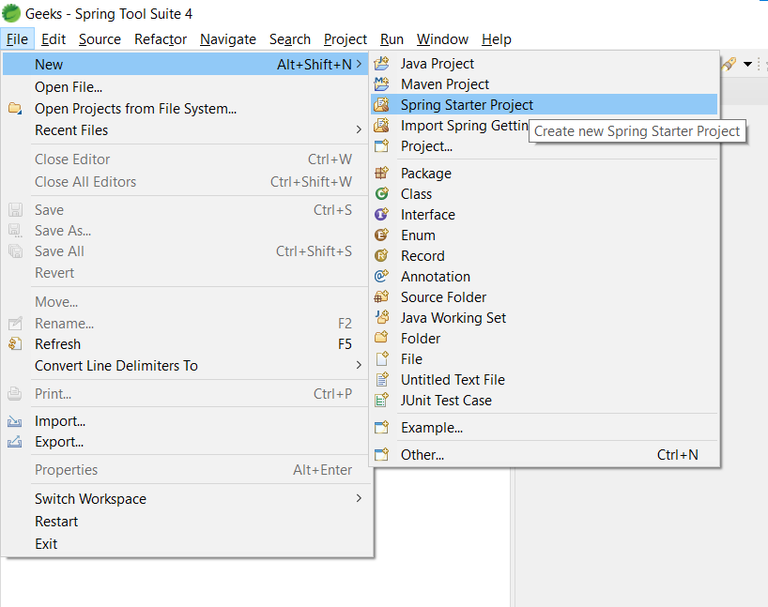Click the Interface icon in submenu

tap(381, 214)
